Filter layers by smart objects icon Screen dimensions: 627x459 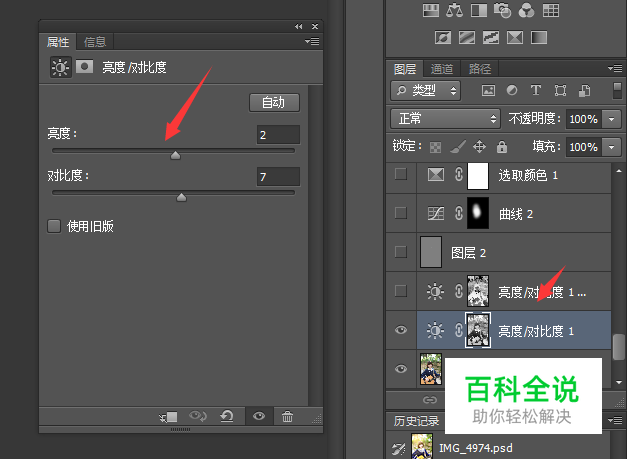coord(584,90)
